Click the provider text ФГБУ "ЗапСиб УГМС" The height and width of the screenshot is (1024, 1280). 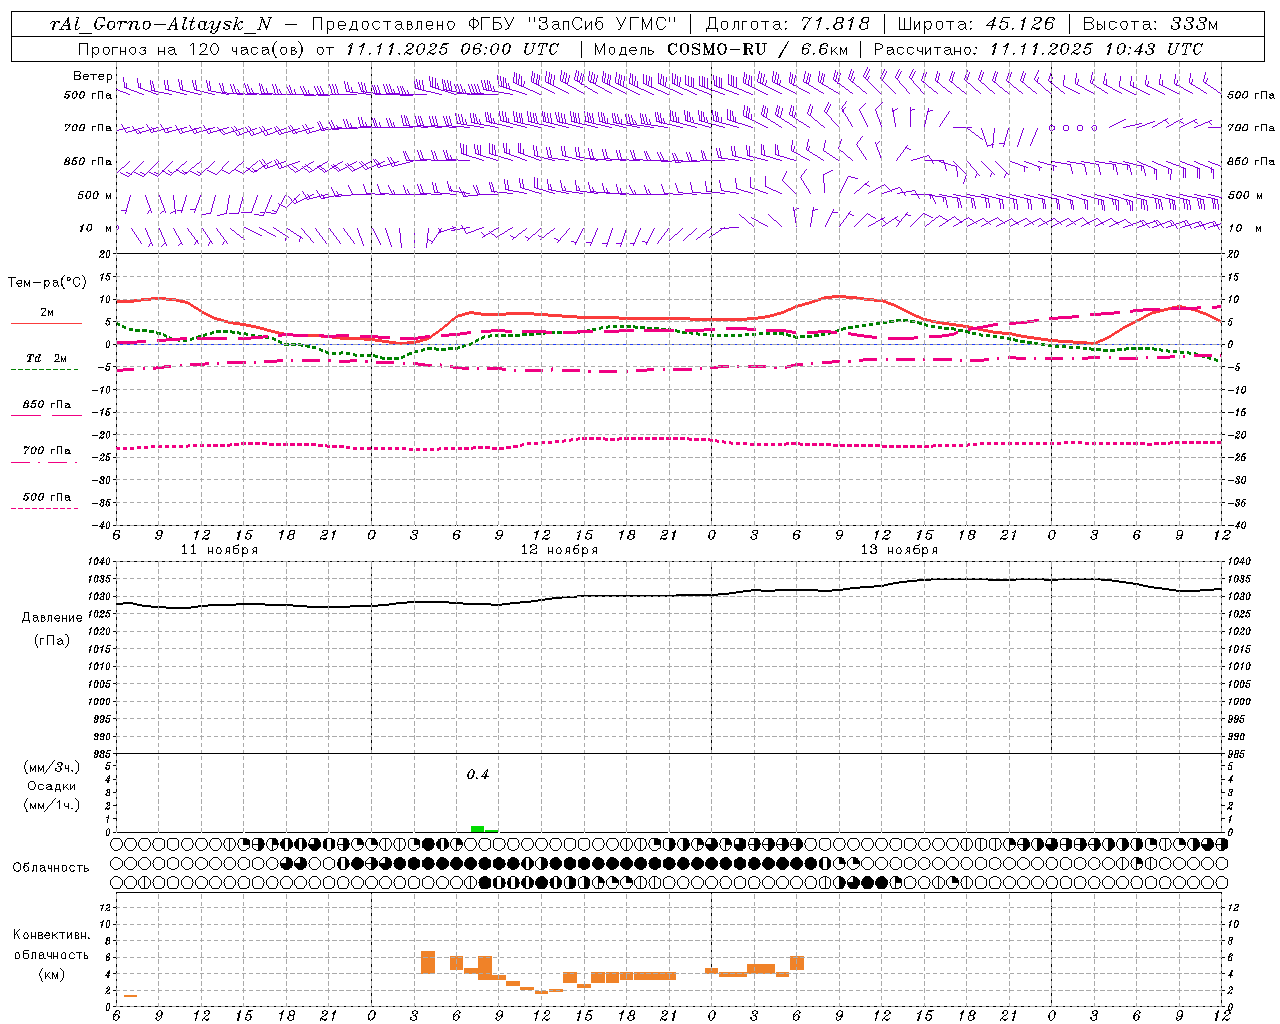tap(573, 24)
